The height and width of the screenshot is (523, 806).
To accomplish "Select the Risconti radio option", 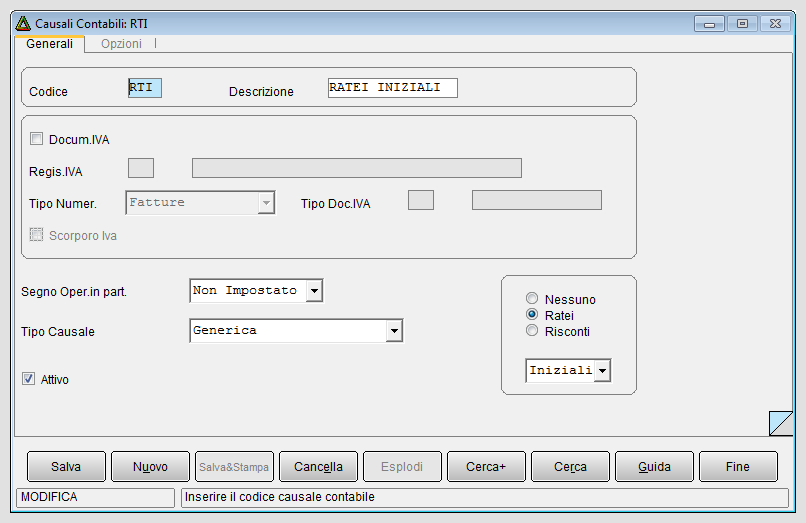I will [x=532, y=330].
